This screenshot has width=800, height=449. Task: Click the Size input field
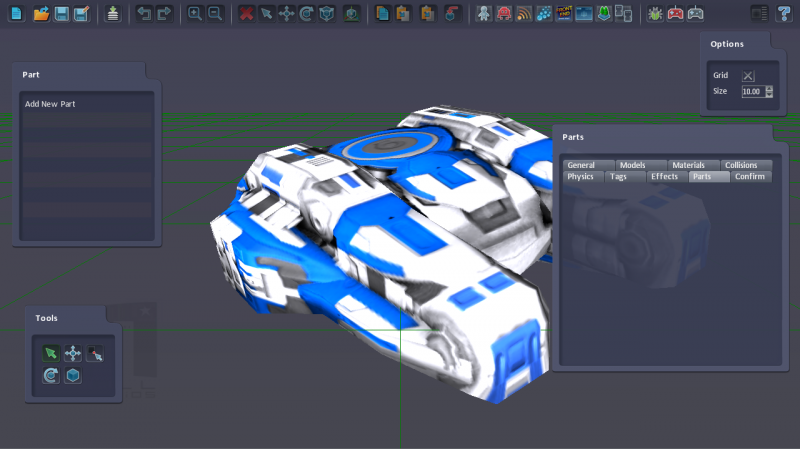pos(751,91)
